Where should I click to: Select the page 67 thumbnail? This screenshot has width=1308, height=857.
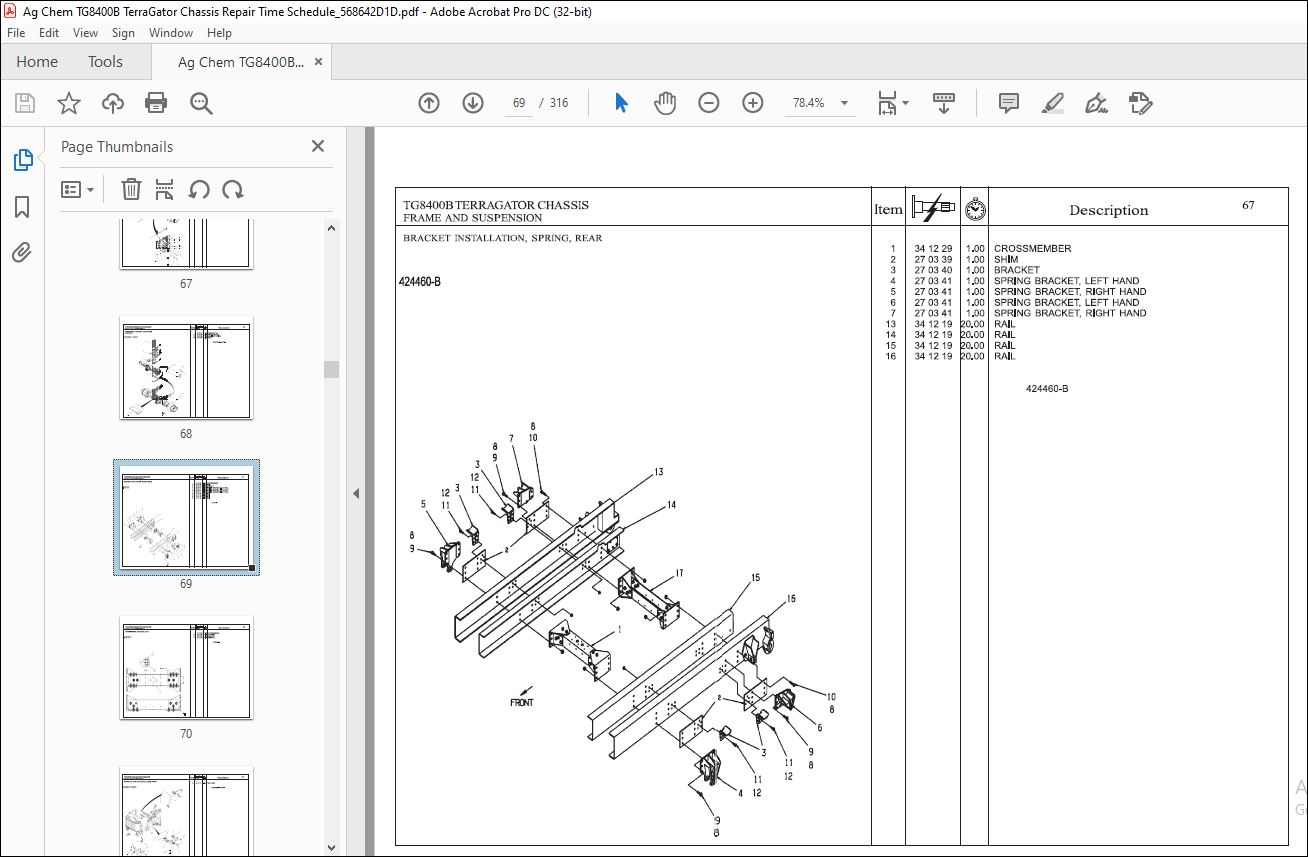(x=186, y=244)
